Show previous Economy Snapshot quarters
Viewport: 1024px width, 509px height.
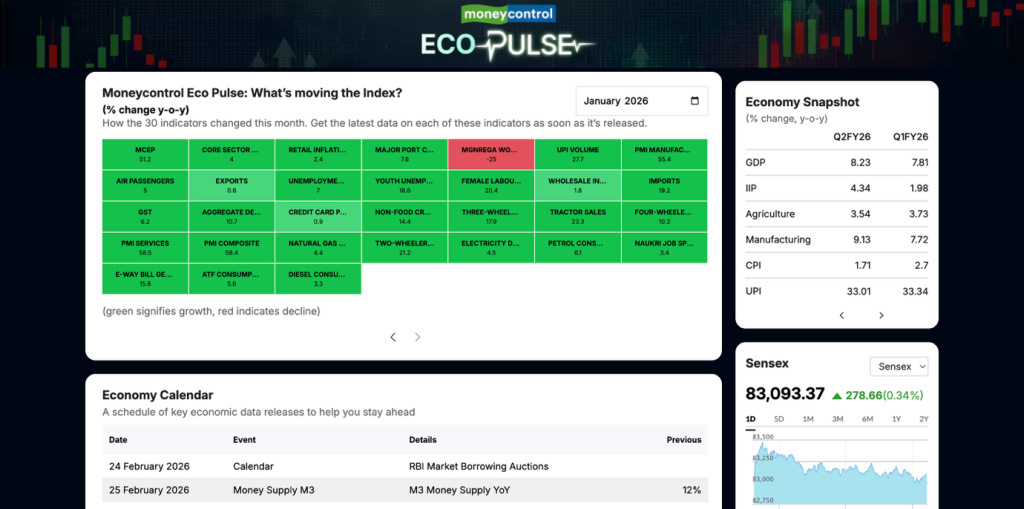point(842,315)
